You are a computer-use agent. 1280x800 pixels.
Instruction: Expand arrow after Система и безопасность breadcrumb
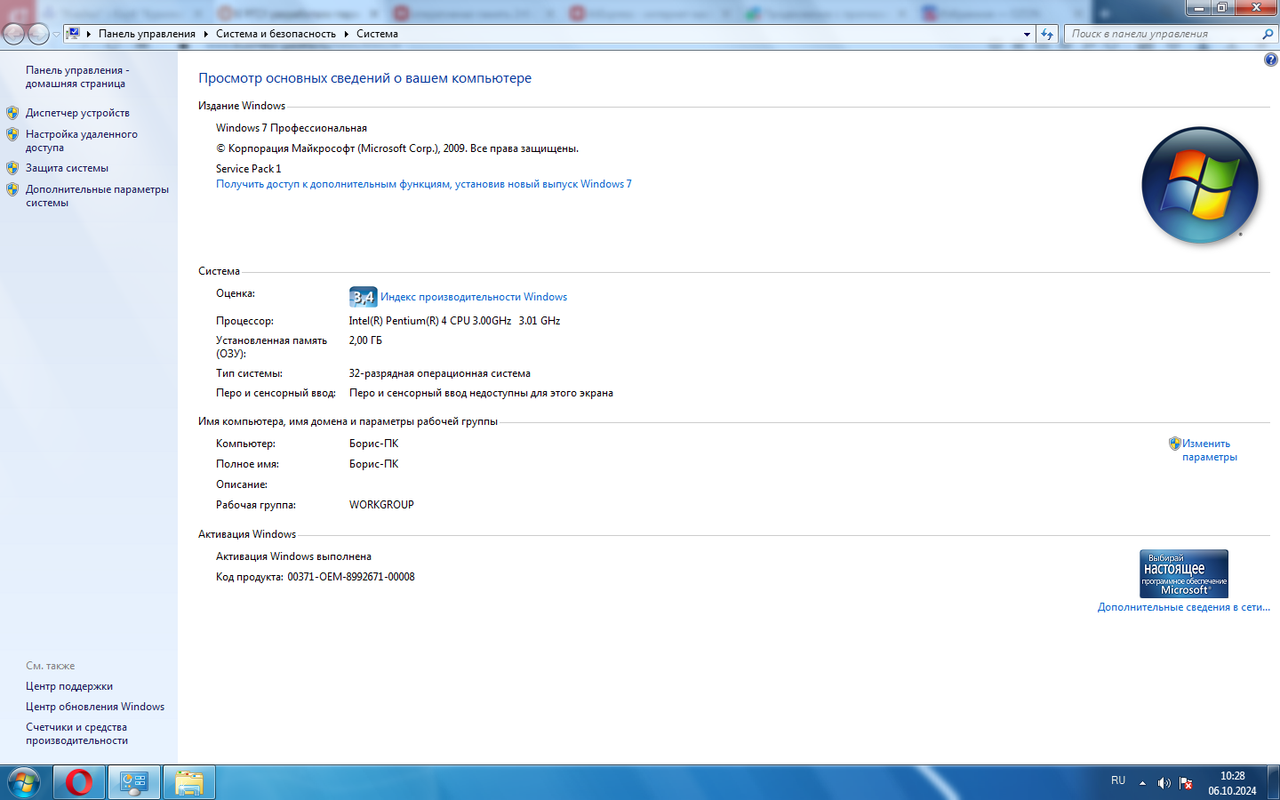pyautogui.click(x=348, y=34)
